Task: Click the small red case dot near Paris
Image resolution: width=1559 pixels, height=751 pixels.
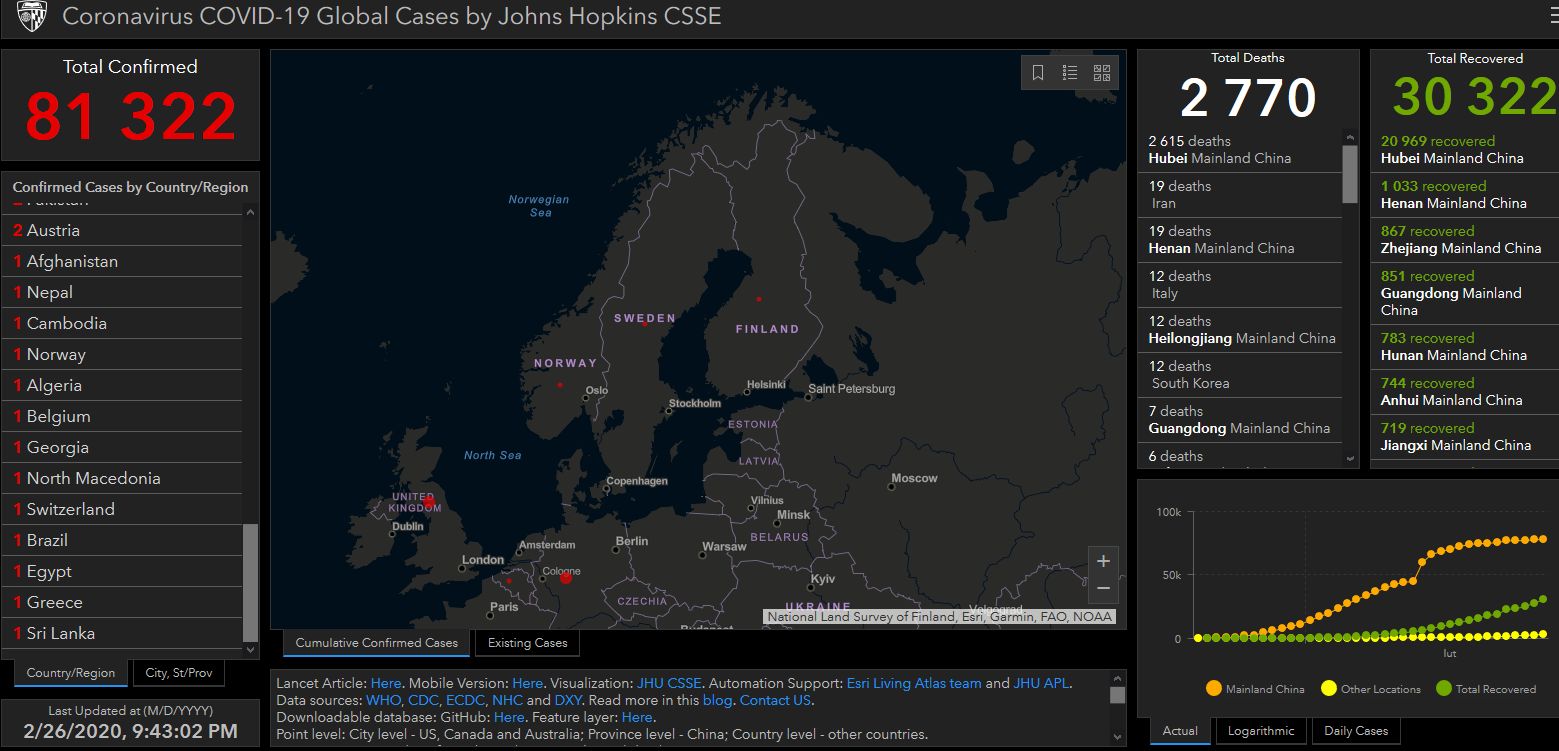Action: pos(508,581)
